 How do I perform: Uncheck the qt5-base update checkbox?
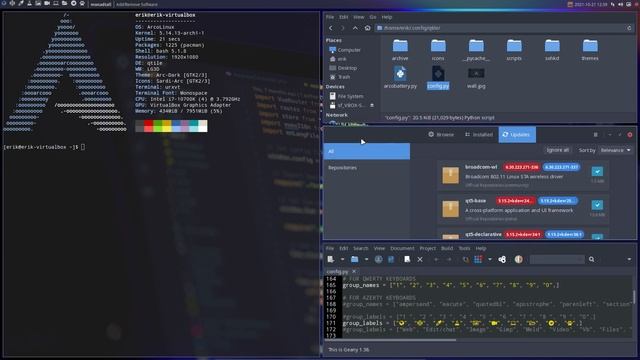coord(597,205)
